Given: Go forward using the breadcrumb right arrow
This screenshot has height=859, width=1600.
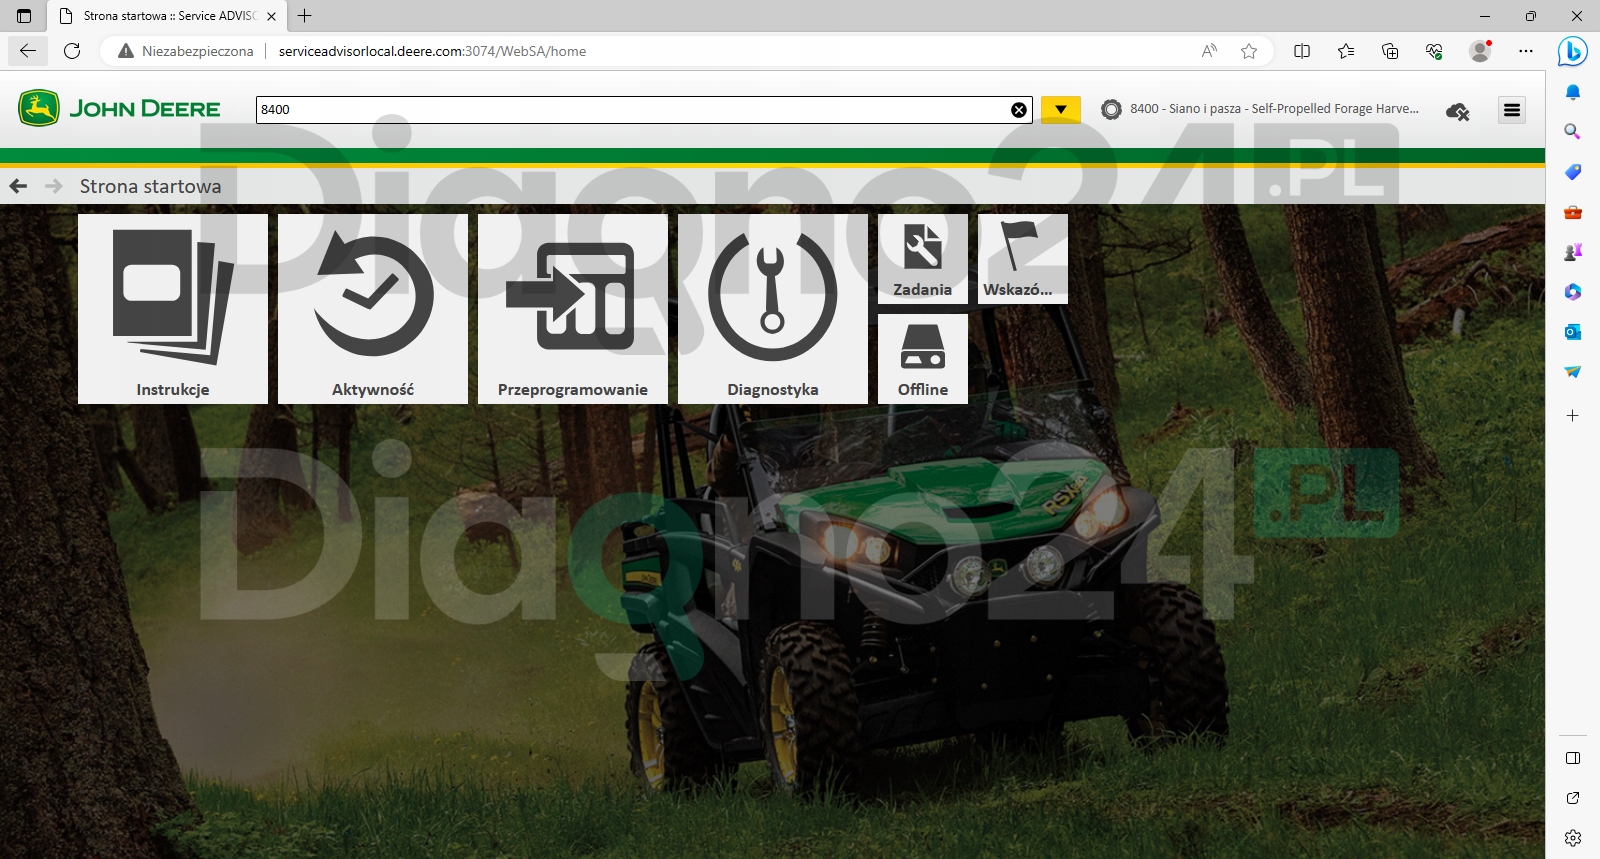Looking at the screenshot, I should 54,186.
